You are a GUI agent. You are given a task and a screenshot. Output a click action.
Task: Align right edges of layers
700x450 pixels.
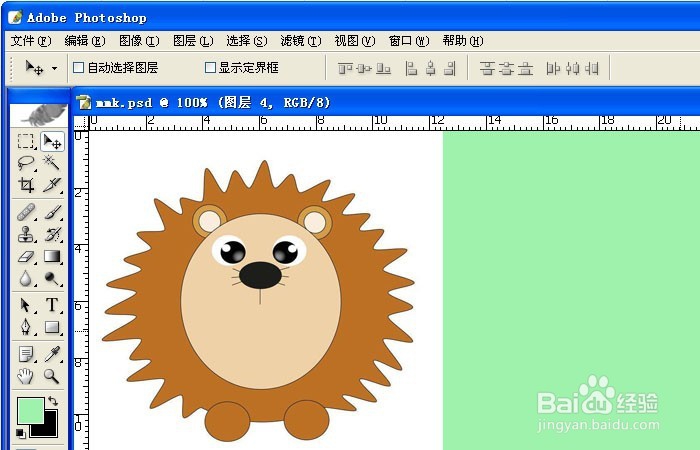pos(450,68)
